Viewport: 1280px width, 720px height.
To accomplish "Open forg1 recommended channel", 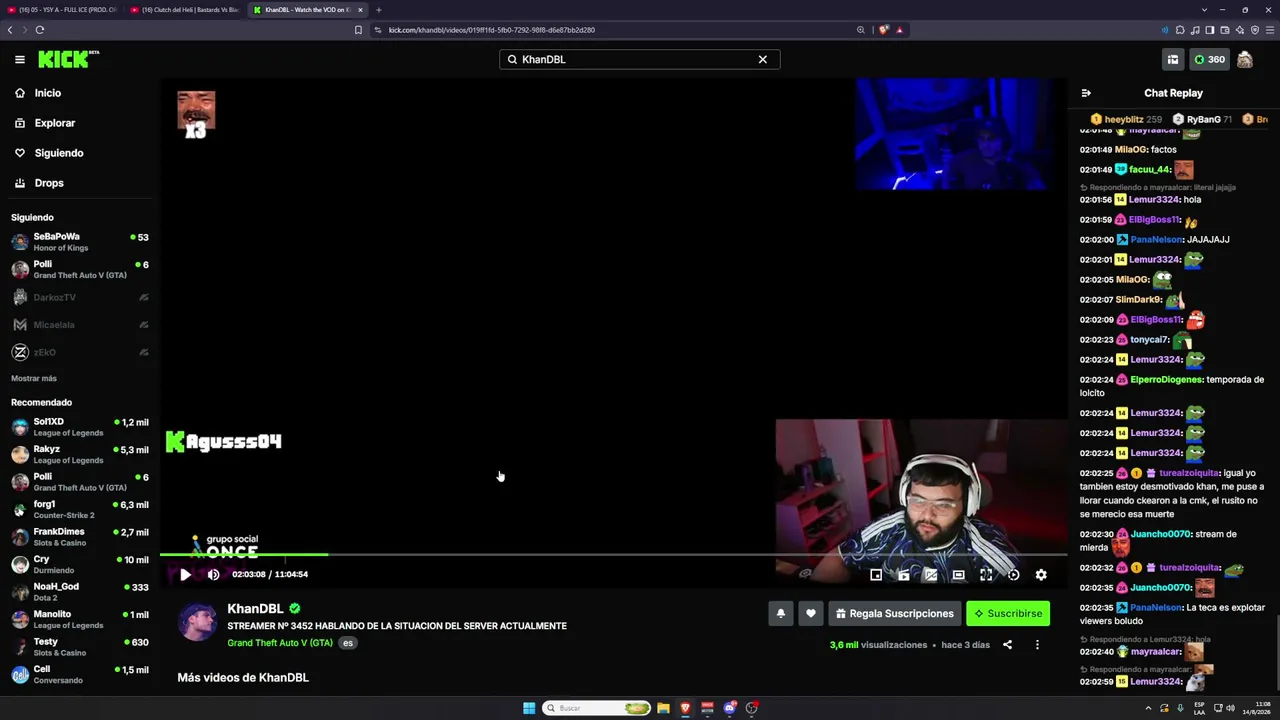I will click(x=80, y=510).
